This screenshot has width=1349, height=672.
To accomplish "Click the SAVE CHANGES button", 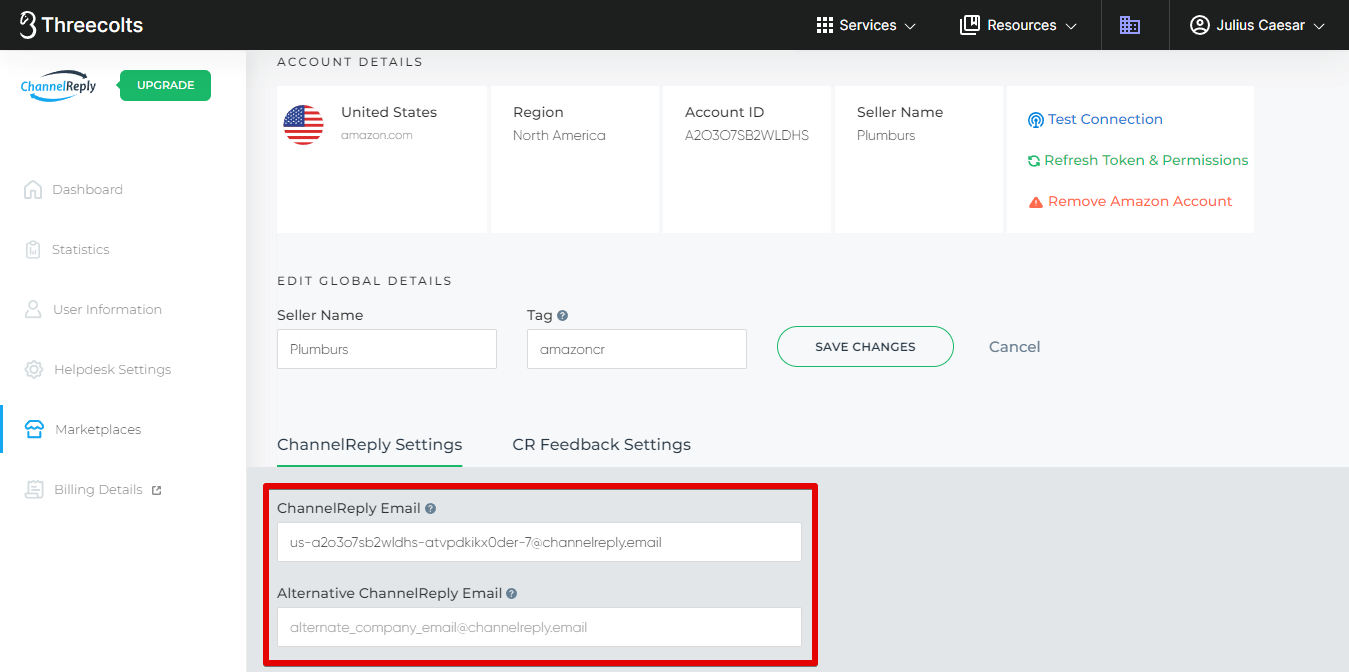I will (865, 347).
